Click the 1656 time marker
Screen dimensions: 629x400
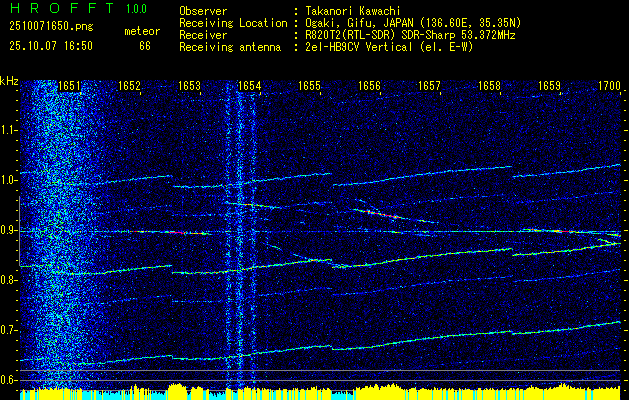369,86
